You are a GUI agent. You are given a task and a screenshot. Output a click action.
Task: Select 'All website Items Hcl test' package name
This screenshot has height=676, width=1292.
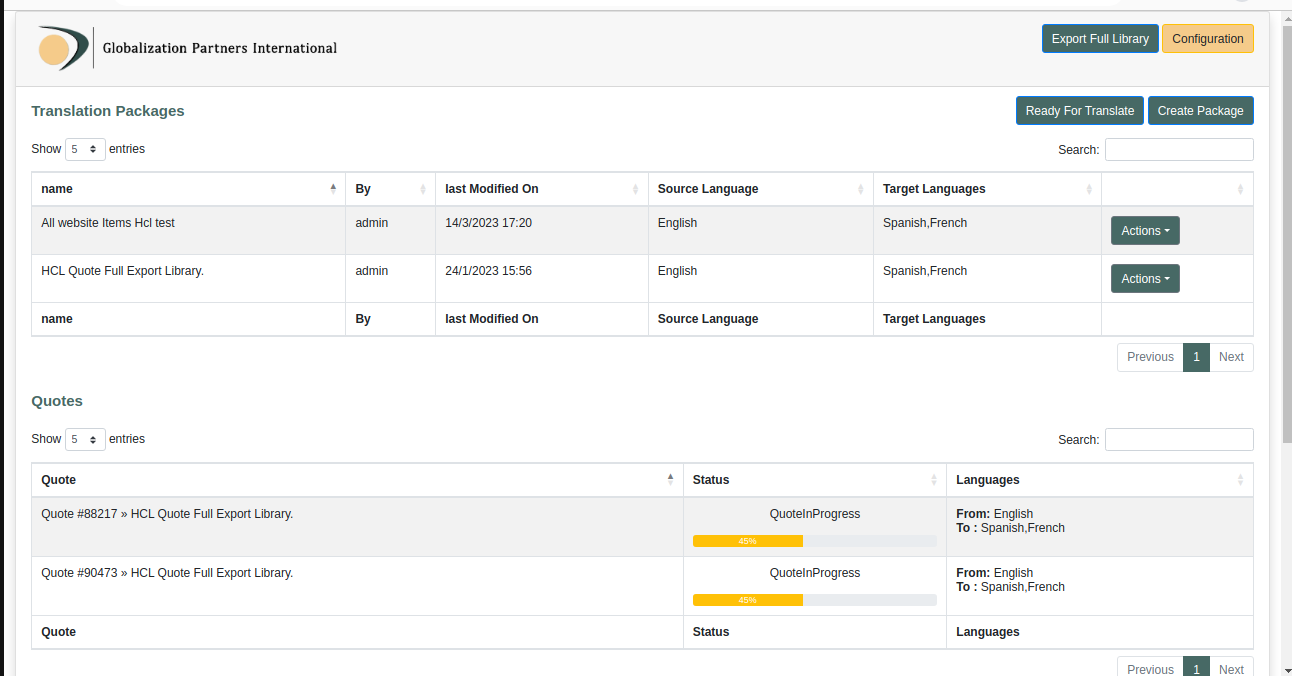(108, 223)
